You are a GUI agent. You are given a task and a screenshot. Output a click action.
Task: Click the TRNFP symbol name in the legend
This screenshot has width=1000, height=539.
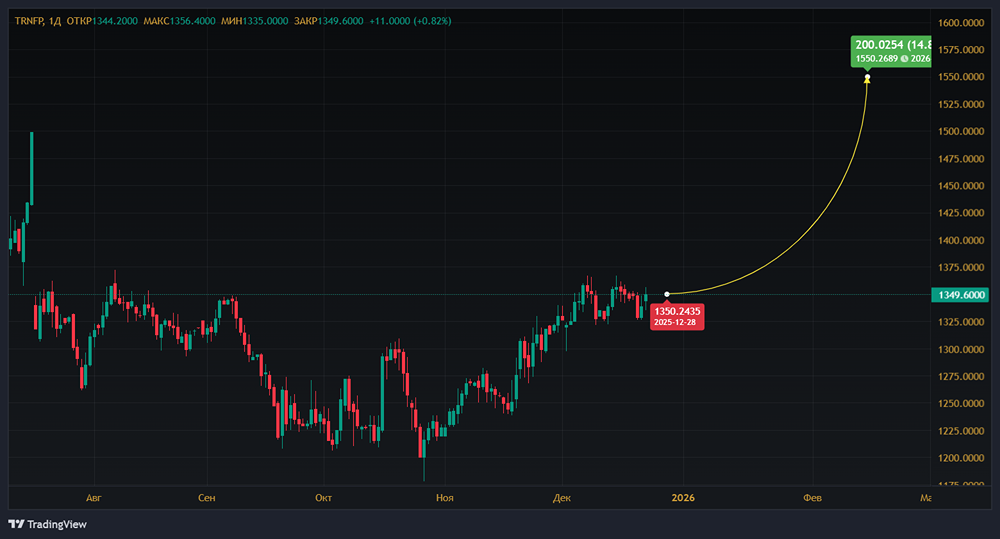28,20
